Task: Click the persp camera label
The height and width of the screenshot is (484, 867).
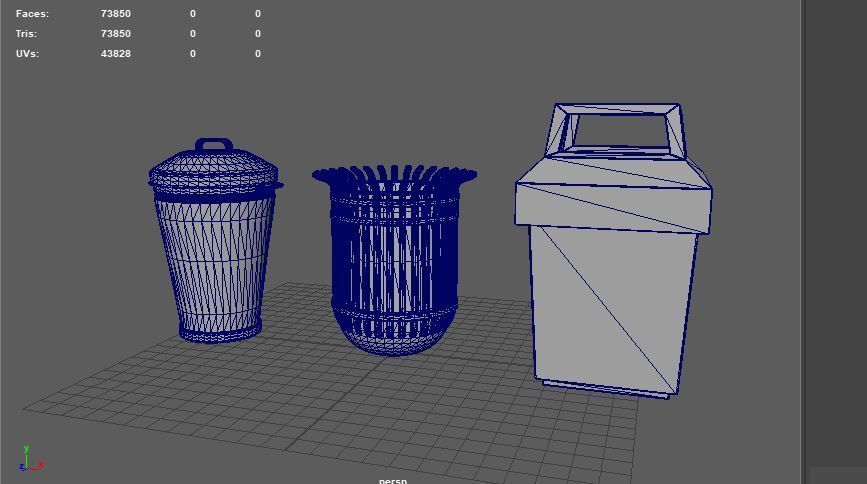Action: (x=393, y=480)
